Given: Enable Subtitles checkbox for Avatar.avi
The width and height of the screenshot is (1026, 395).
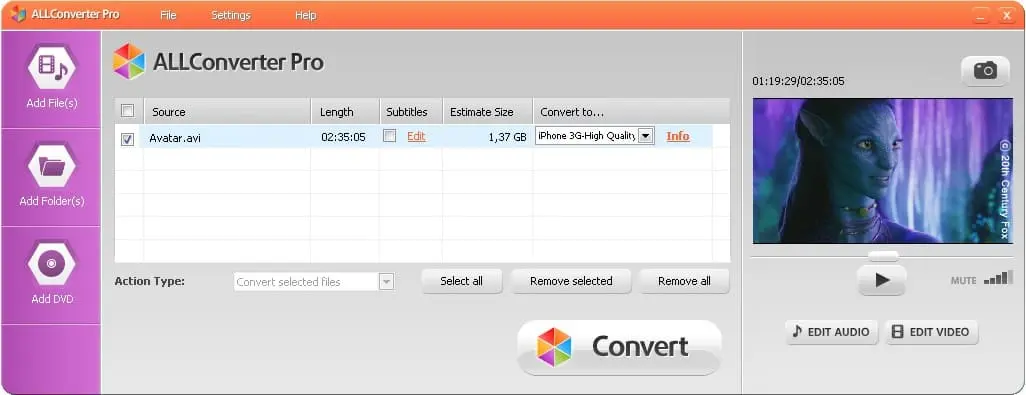Looking at the screenshot, I should [x=389, y=135].
